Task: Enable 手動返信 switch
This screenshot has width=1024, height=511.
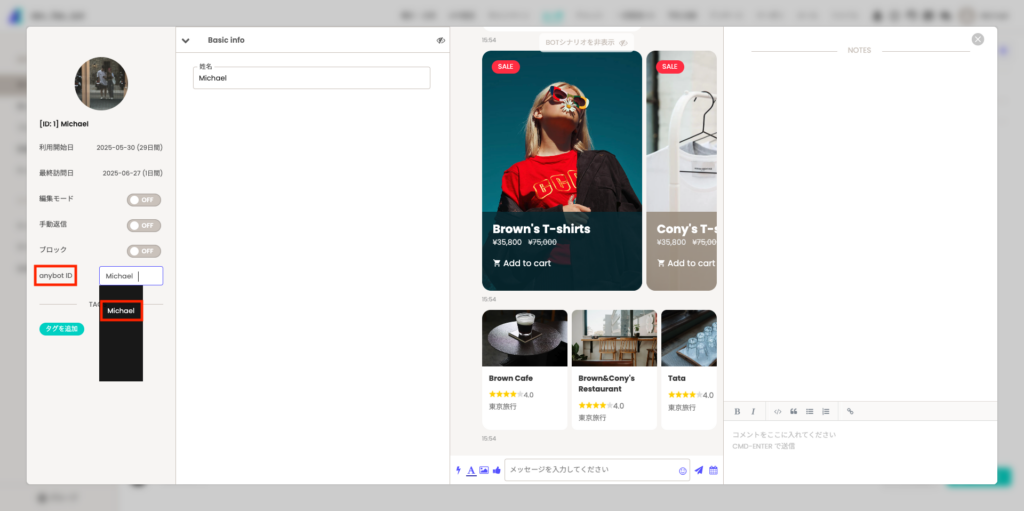Action: pyautogui.click(x=144, y=225)
